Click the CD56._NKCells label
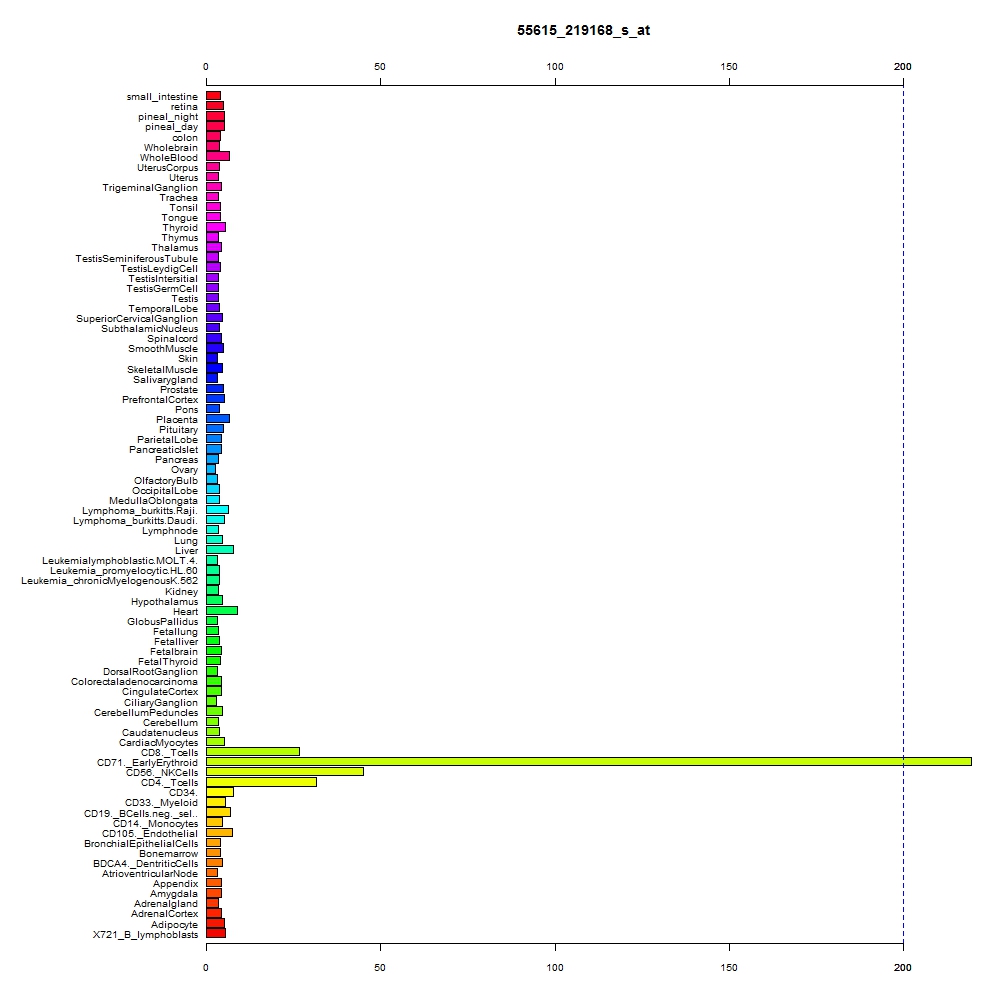Image resolution: width=1000 pixels, height=1000 pixels. pyautogui.click(x=162, y=773)
